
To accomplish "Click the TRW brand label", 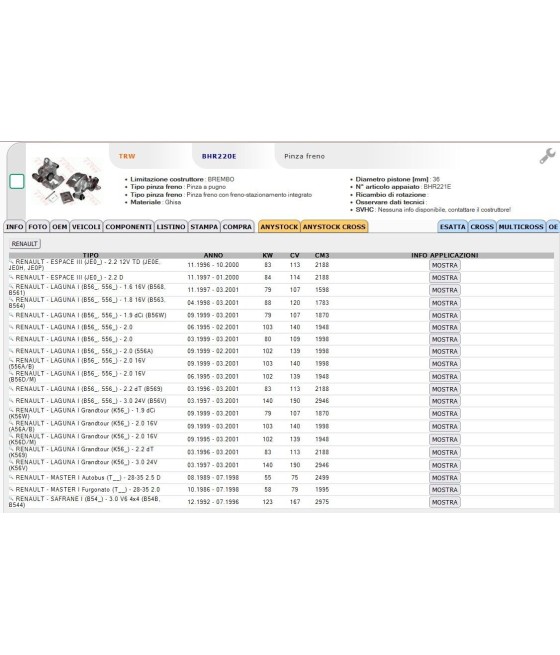I will (127, 156).
